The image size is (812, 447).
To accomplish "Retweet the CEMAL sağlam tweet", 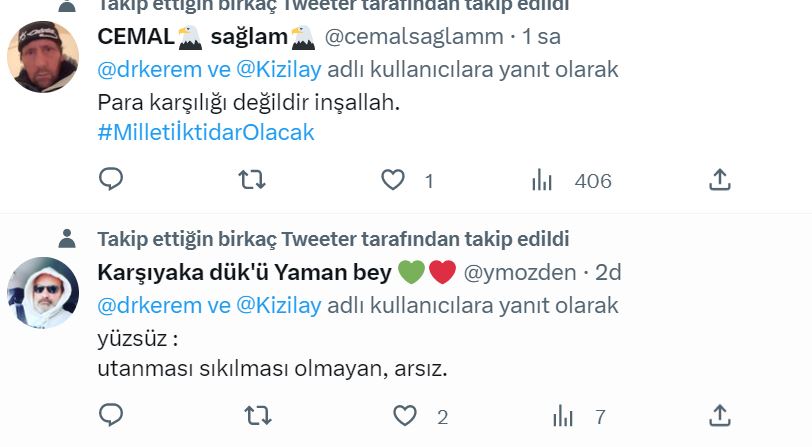I will (252, 180).
